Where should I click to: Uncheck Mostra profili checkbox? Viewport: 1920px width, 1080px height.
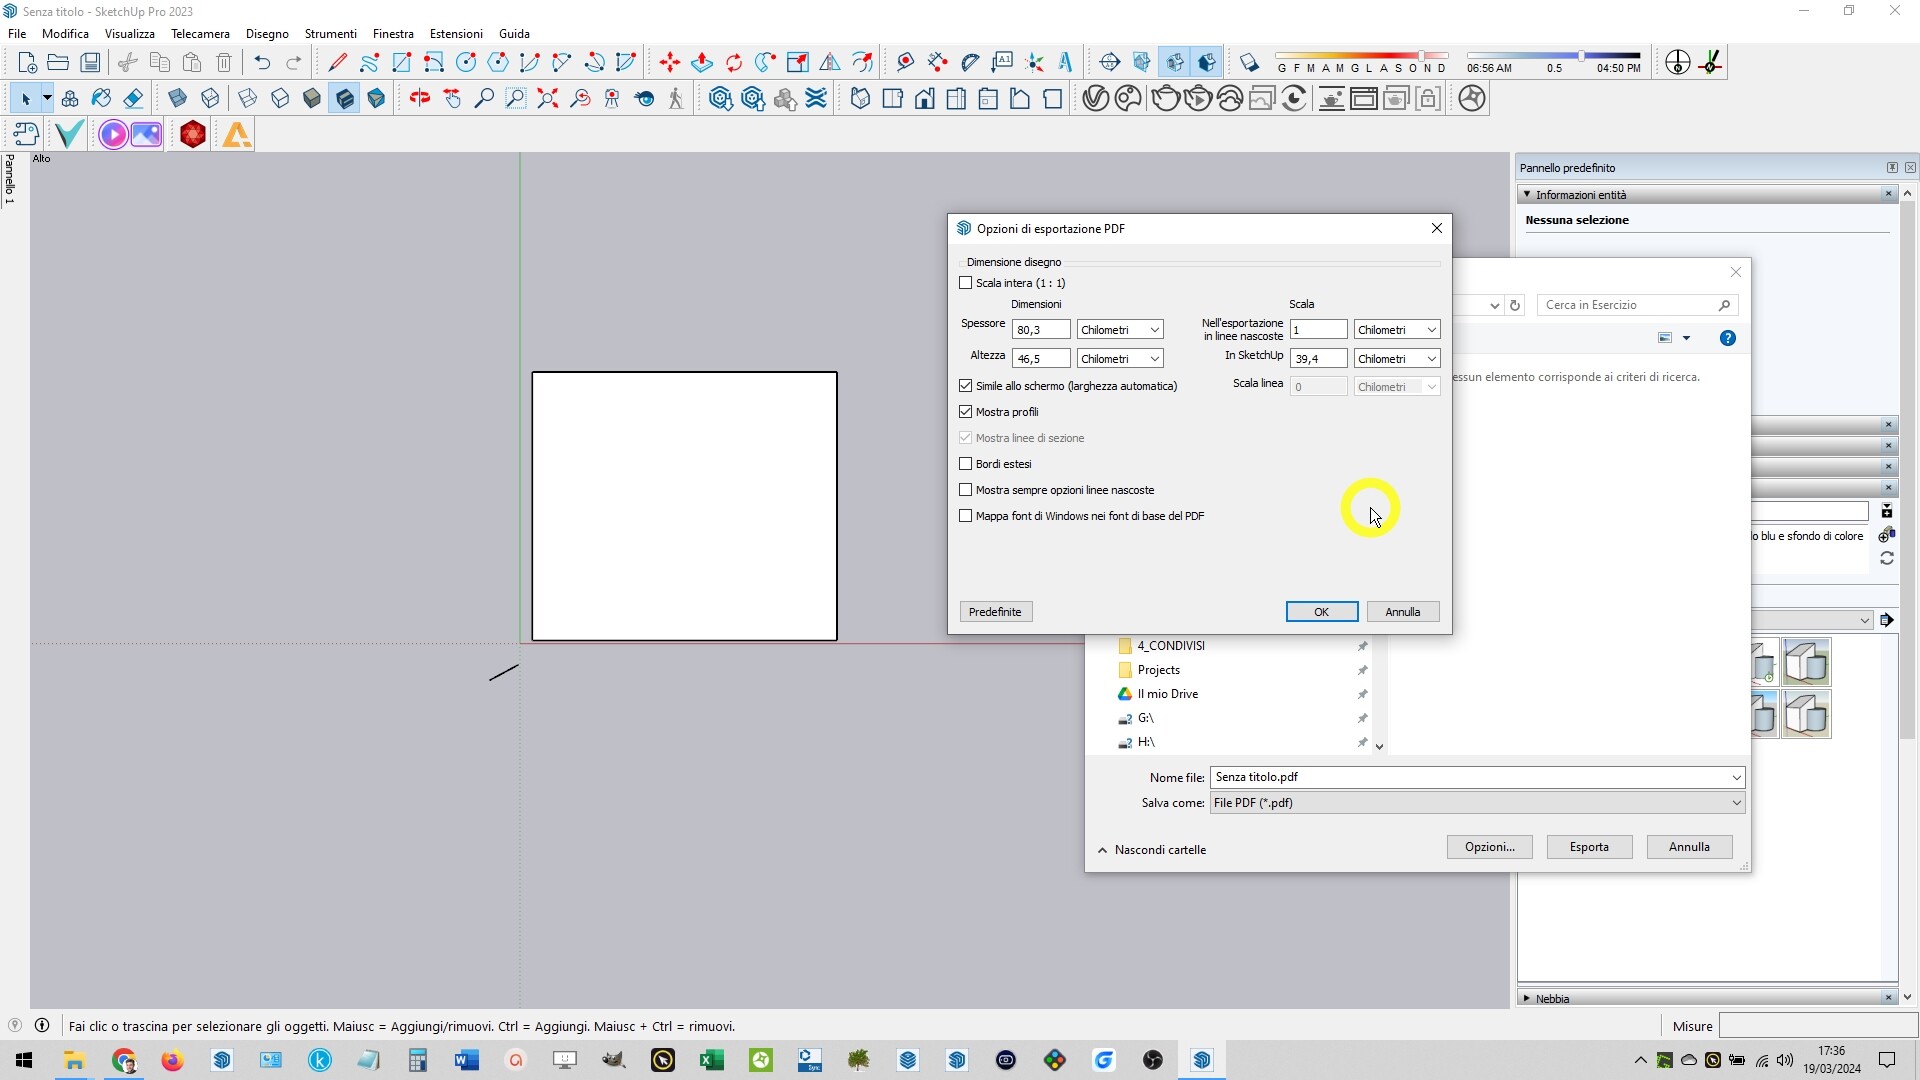965,412
